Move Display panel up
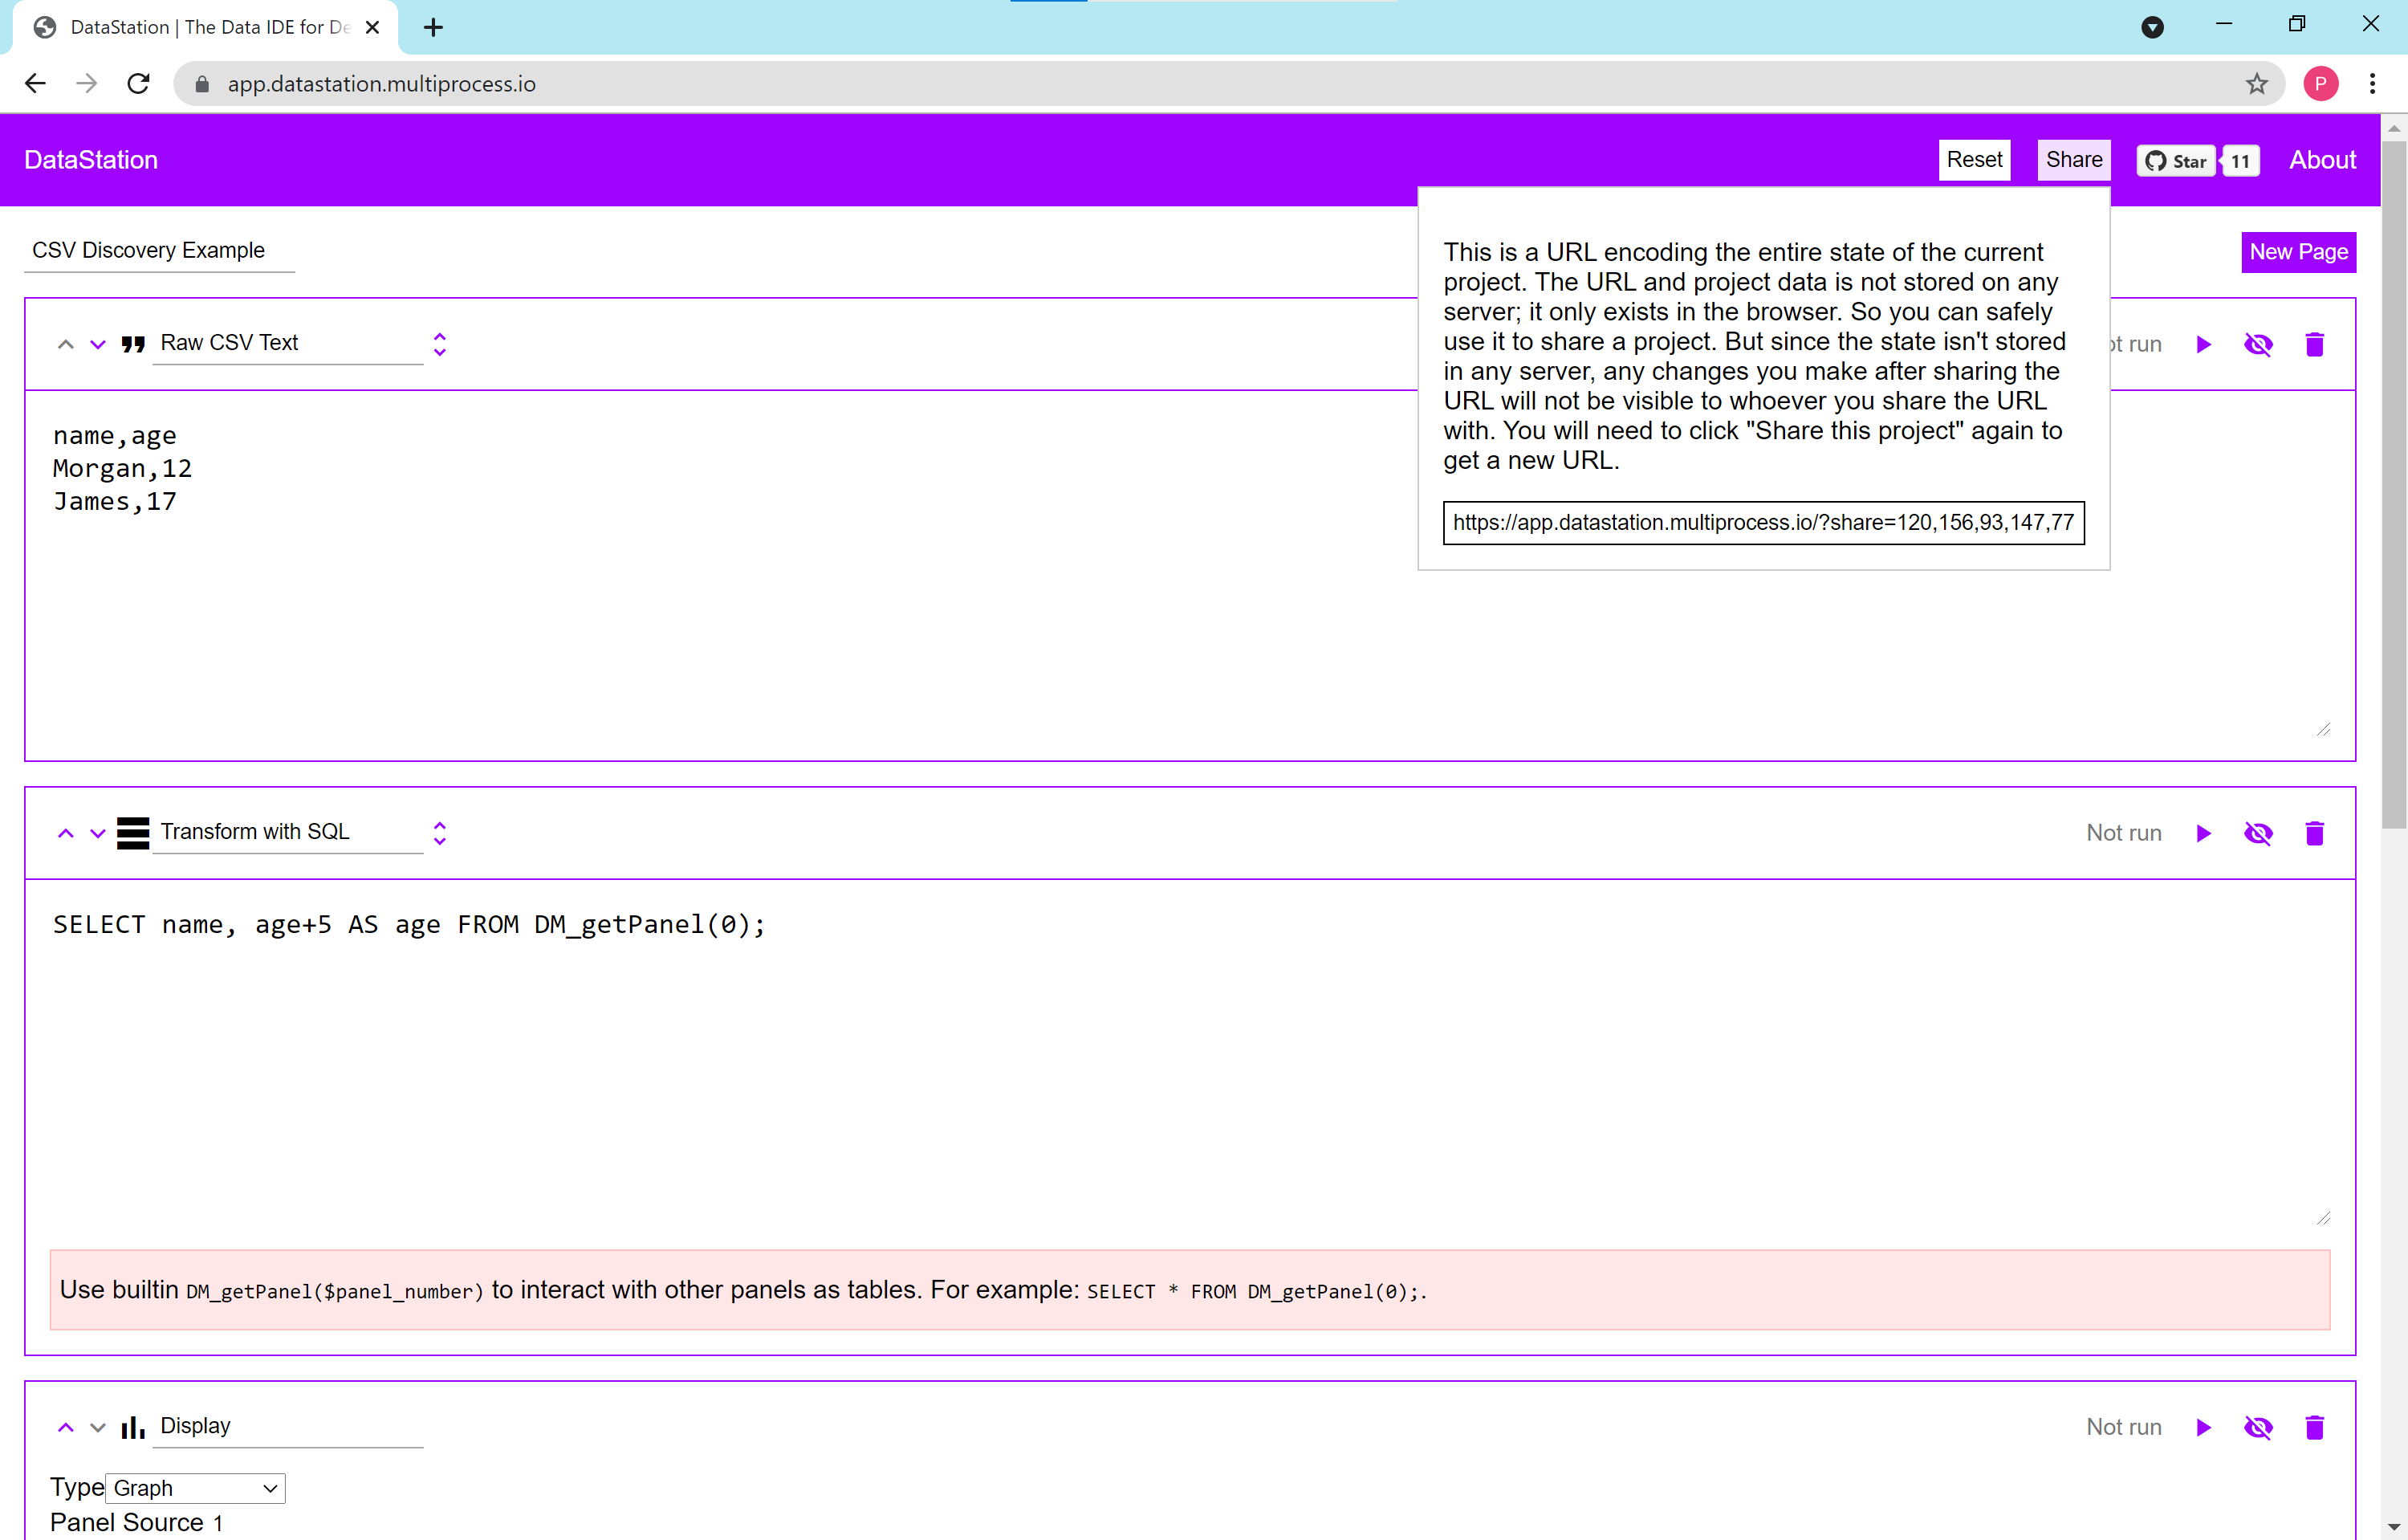The image size is (2408, 1540). tap(66, 1427)
